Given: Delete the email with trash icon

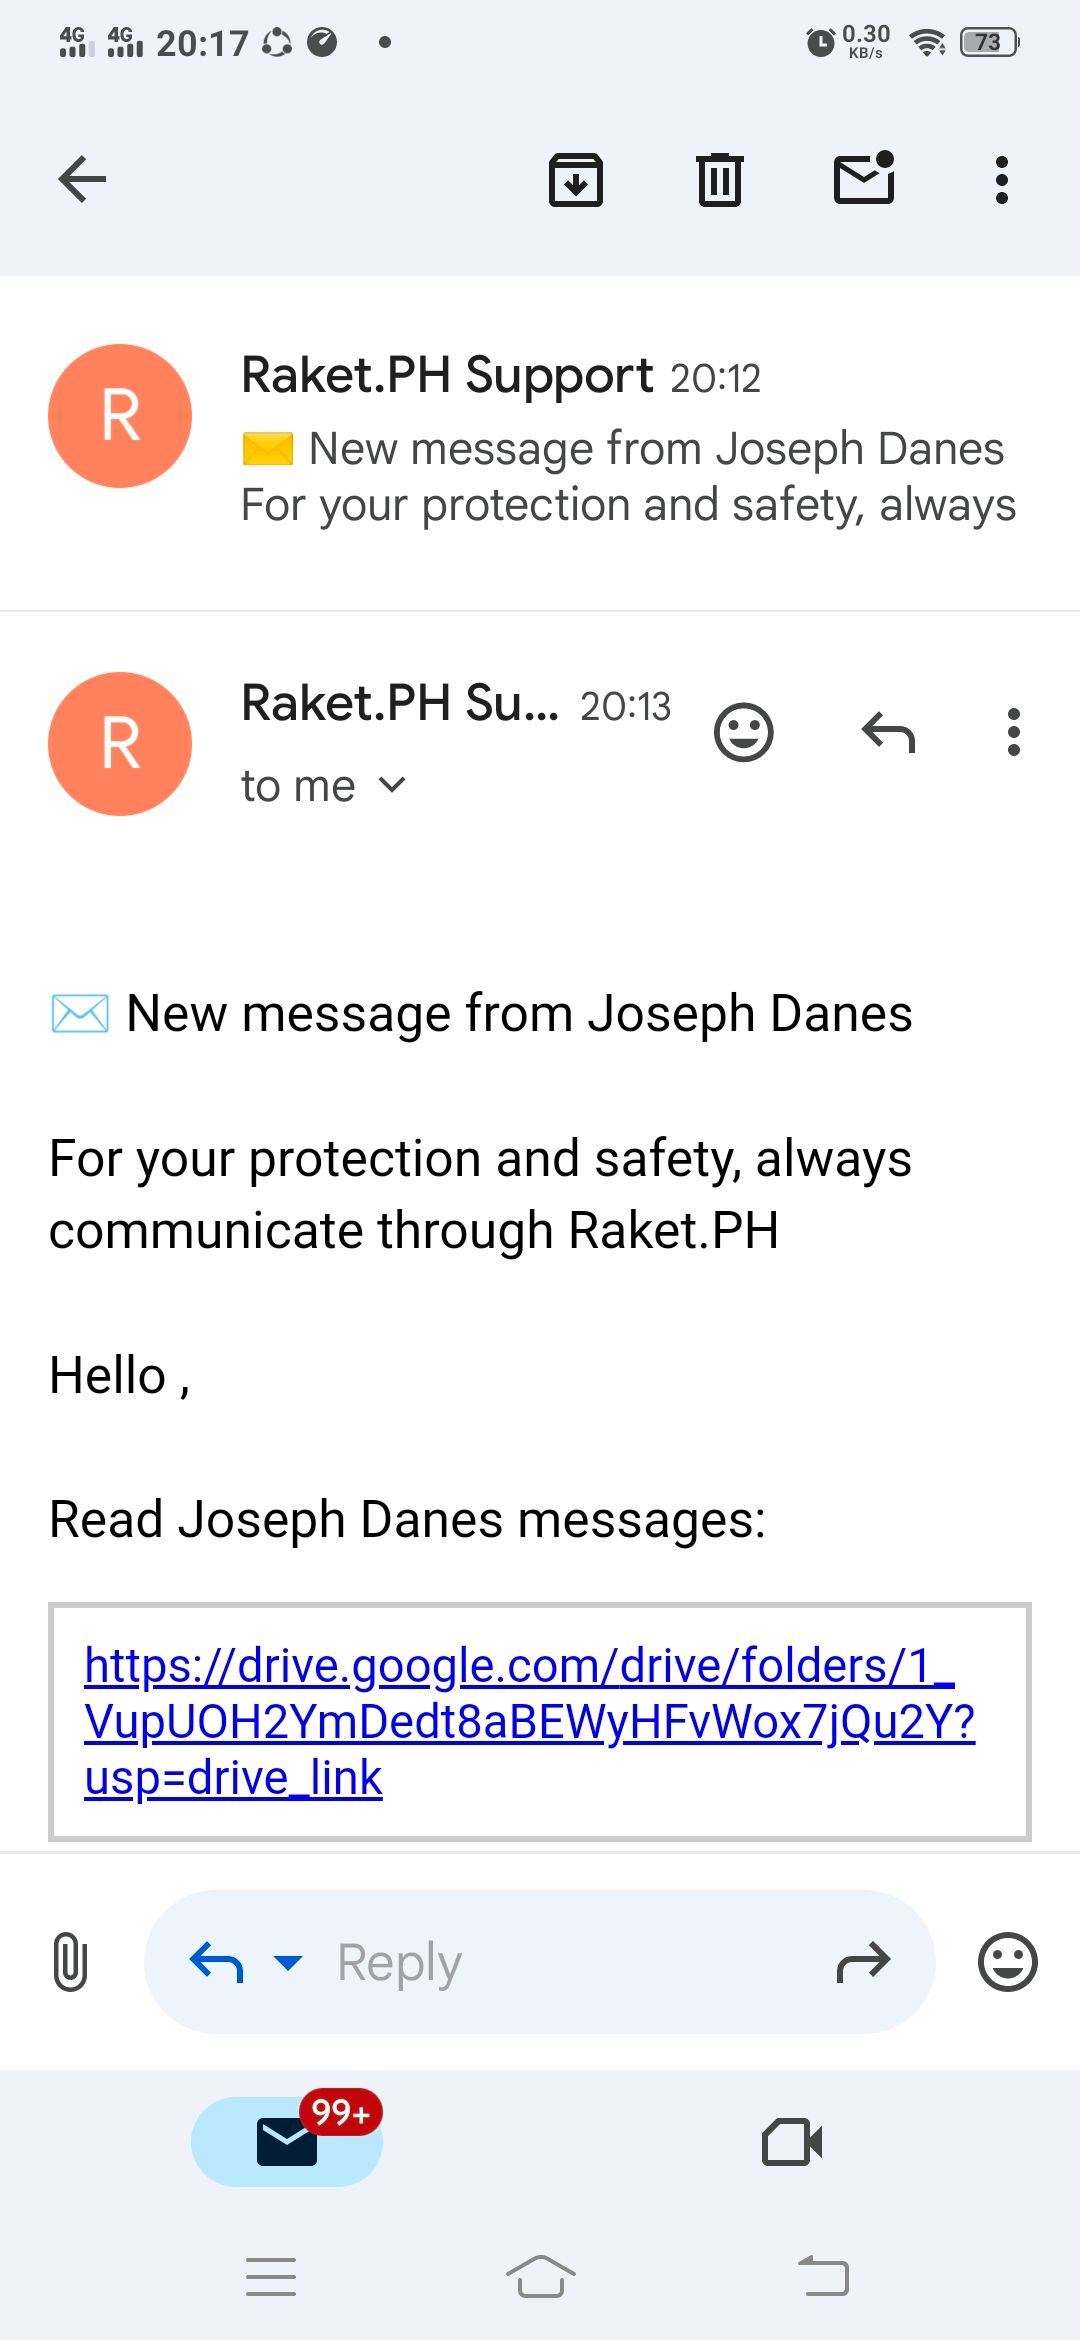Looking at the screenshot, I should coord(719,180).
